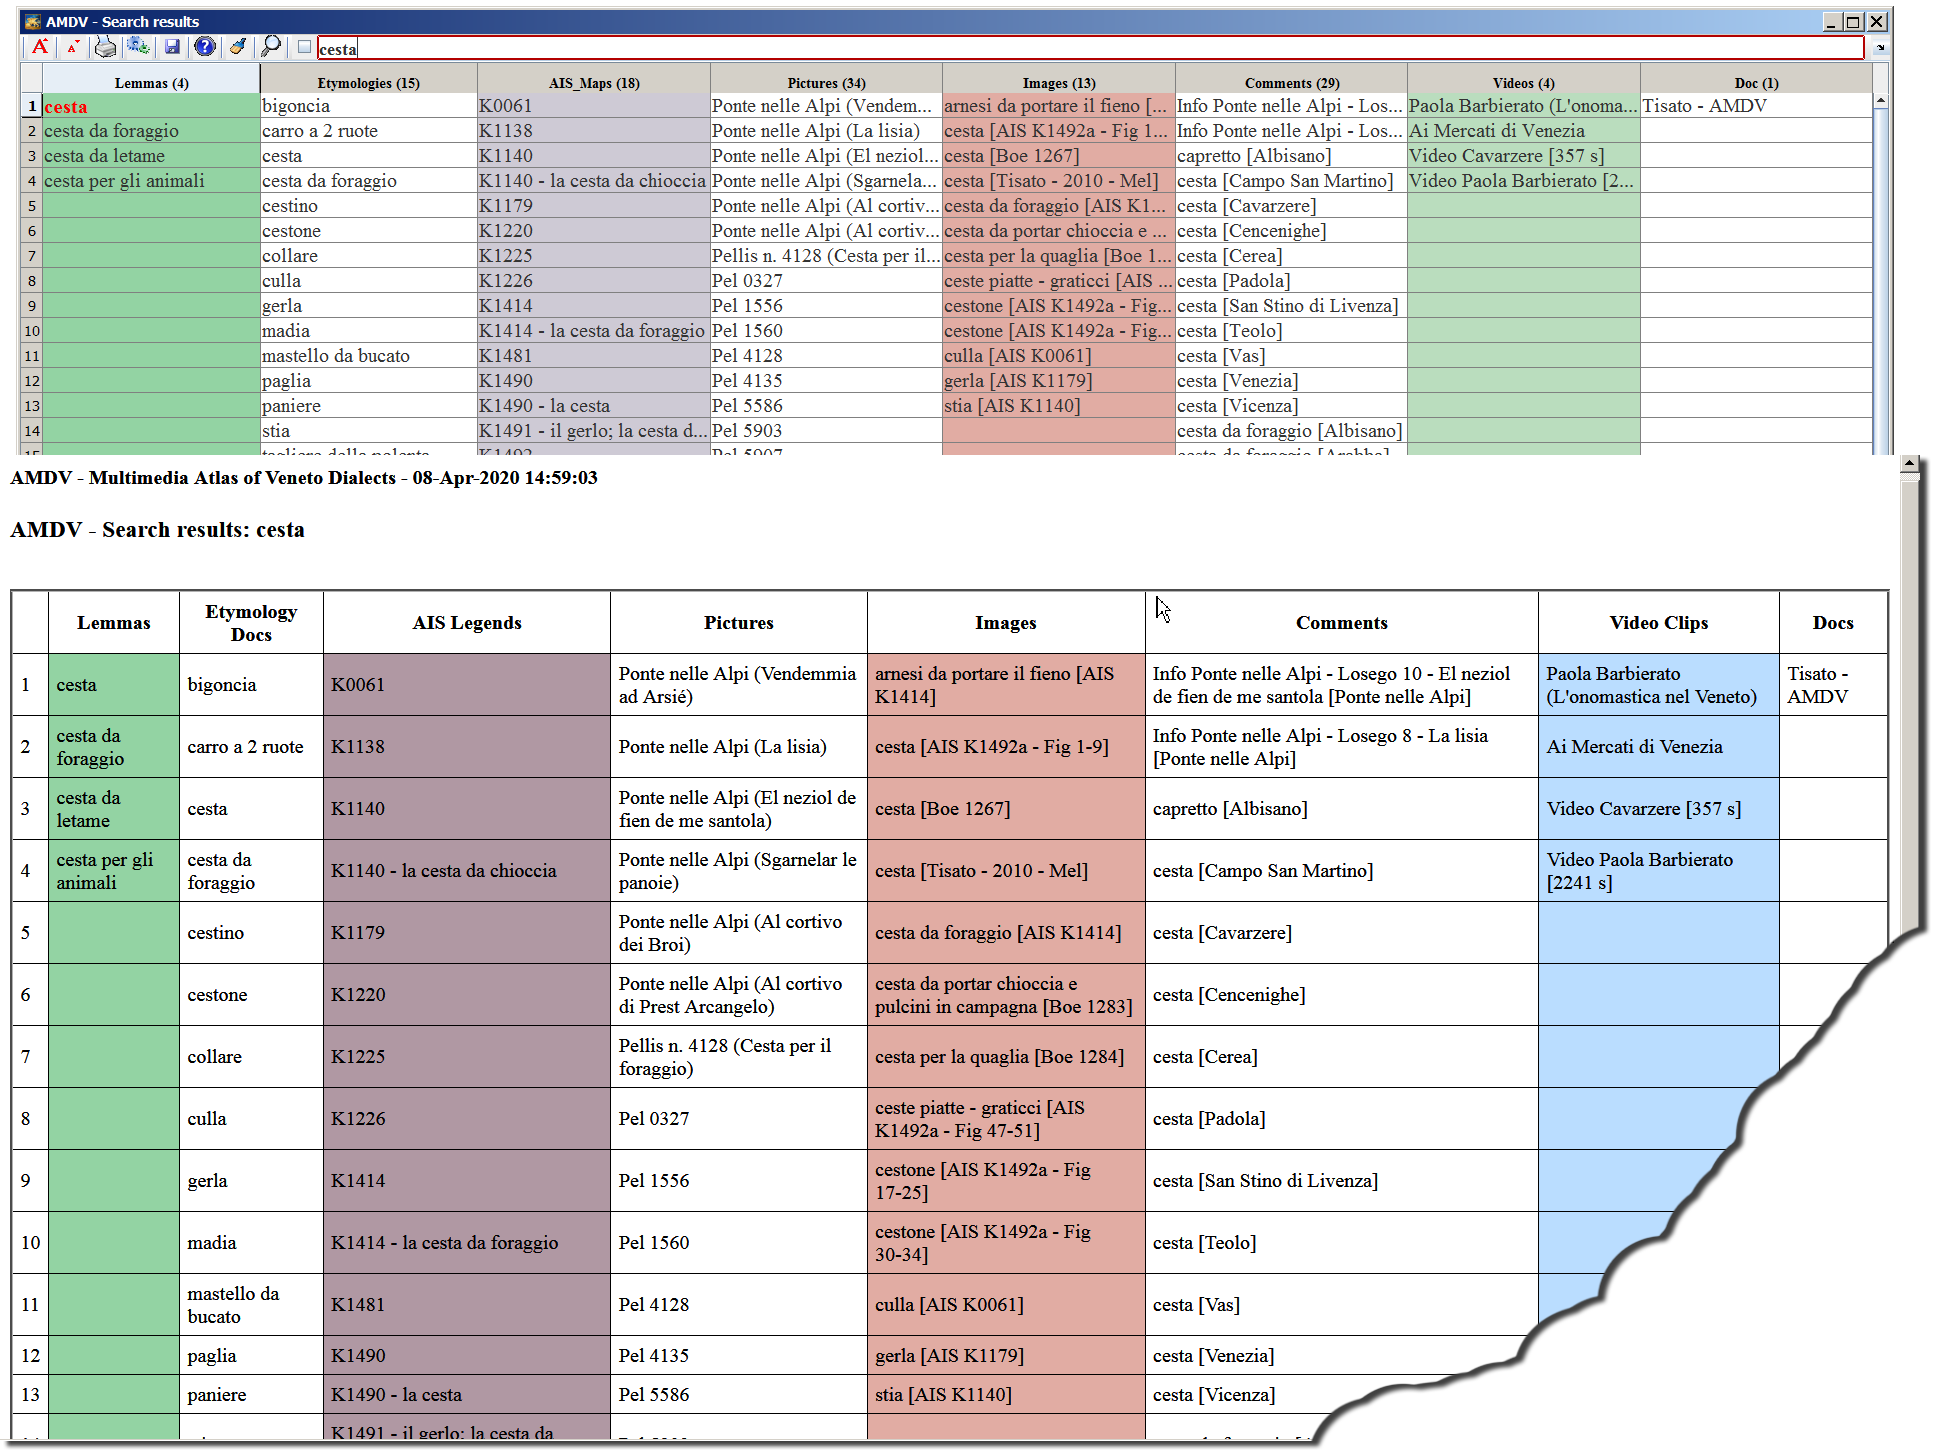Open help question mark icon
The image size is (1941, 1456).
click(205, 47)
